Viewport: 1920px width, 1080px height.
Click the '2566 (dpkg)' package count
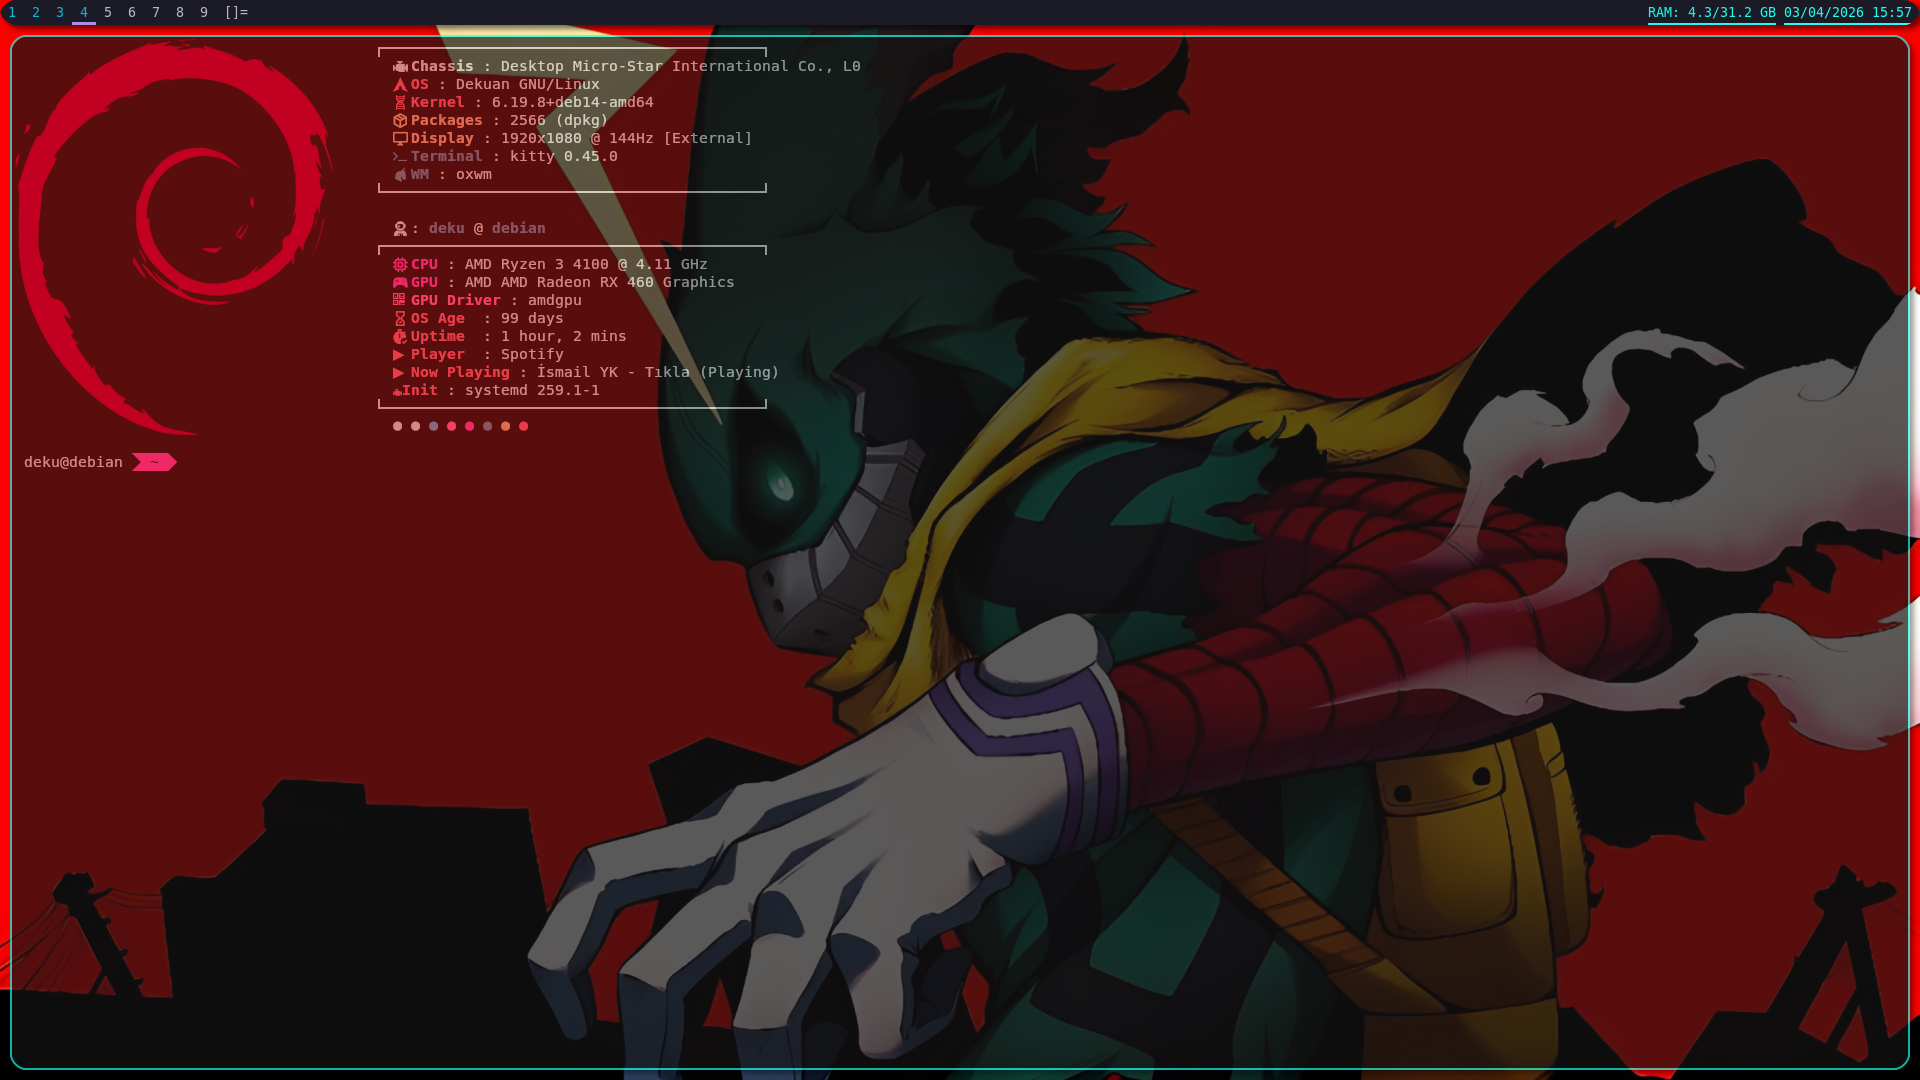point(558,121)
